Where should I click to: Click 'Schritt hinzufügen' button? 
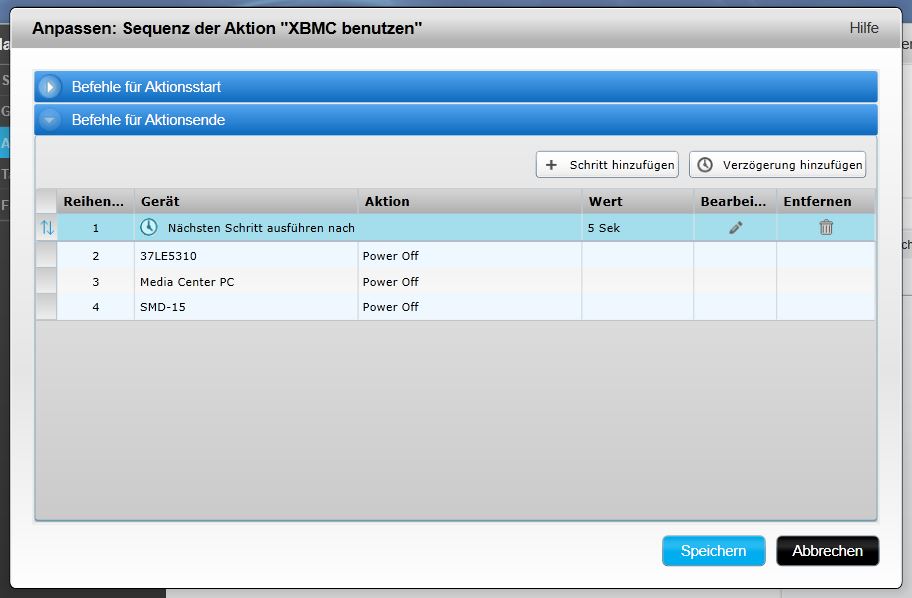607,165
